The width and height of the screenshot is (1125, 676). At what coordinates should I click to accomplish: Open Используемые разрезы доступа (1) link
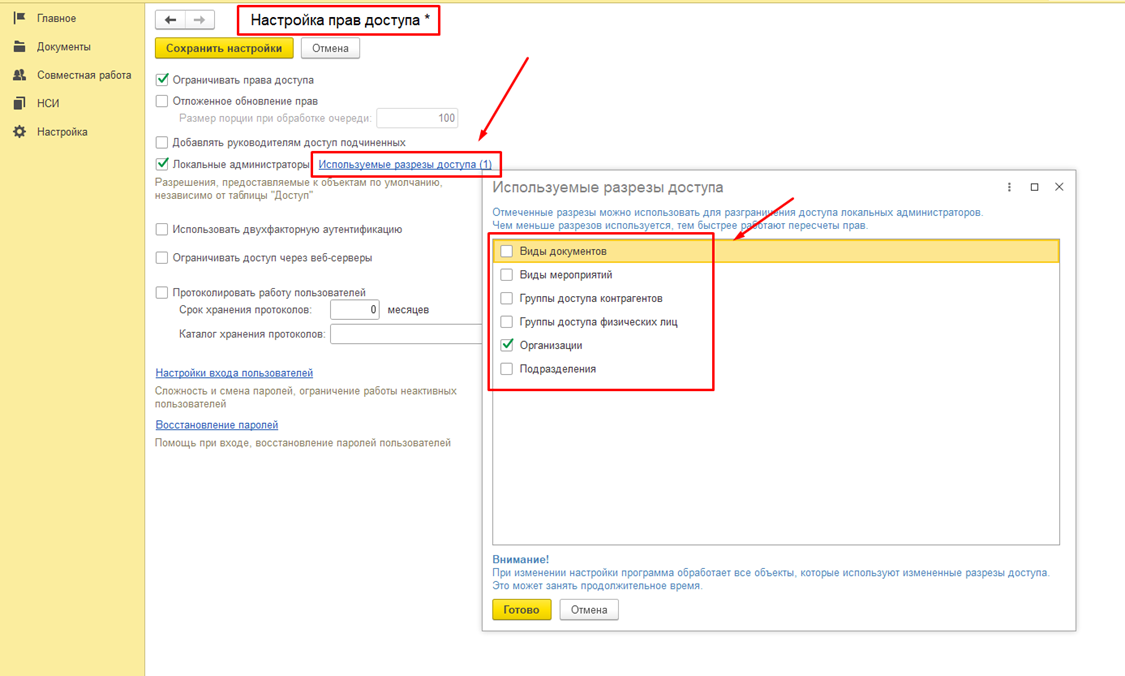click(x=405, y=164)
